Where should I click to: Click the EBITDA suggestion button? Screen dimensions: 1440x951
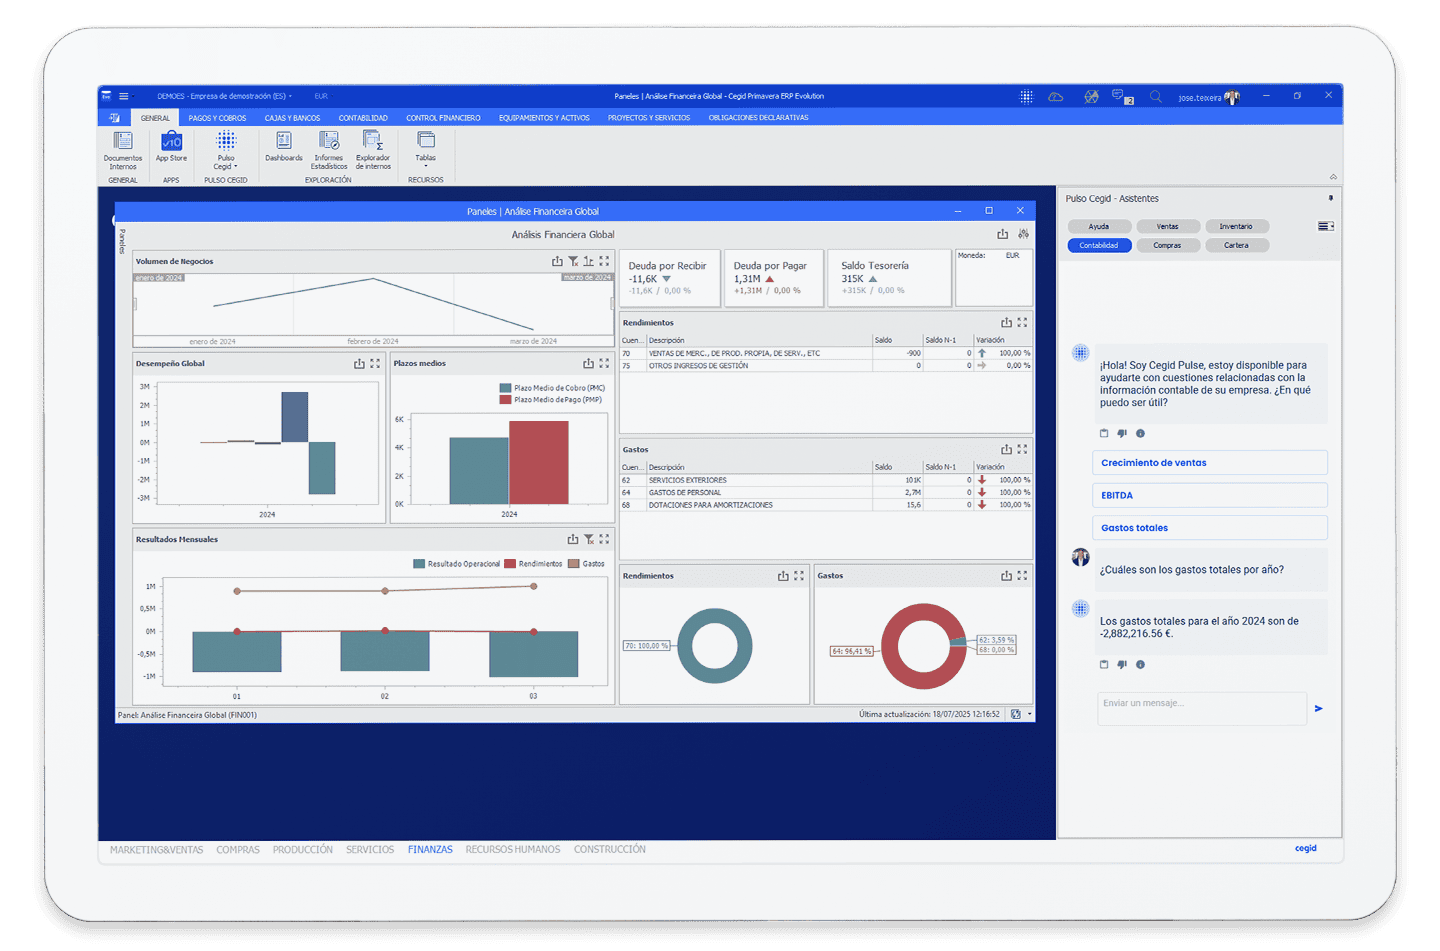1210,495
